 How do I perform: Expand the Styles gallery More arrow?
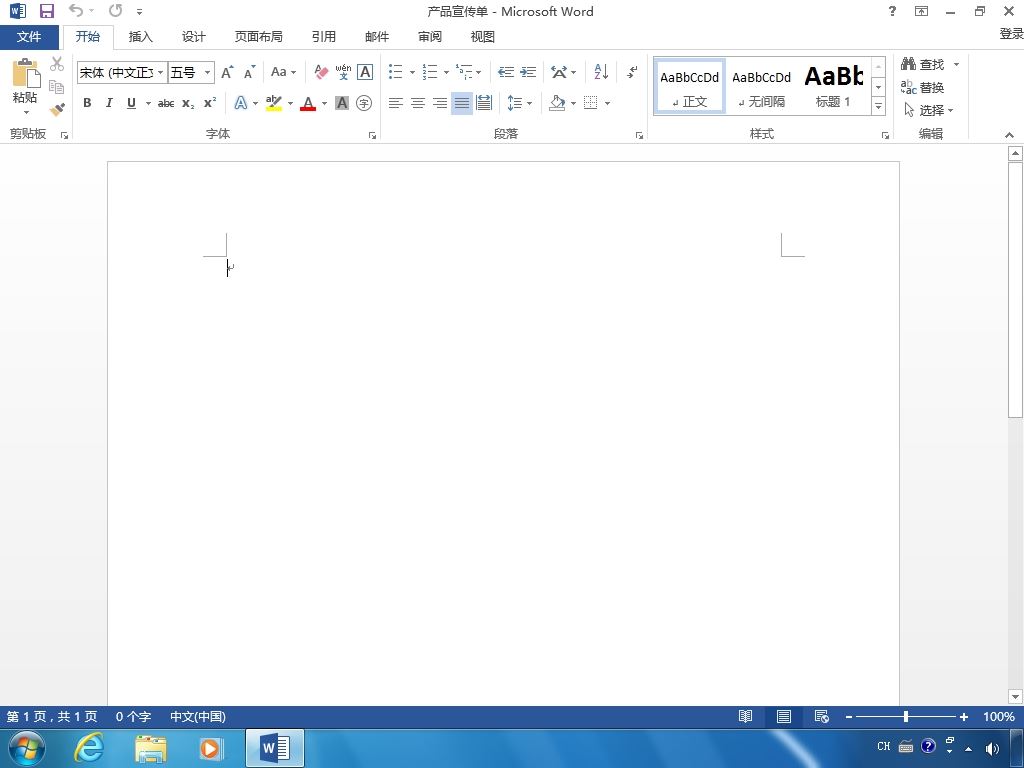(878, 106)
